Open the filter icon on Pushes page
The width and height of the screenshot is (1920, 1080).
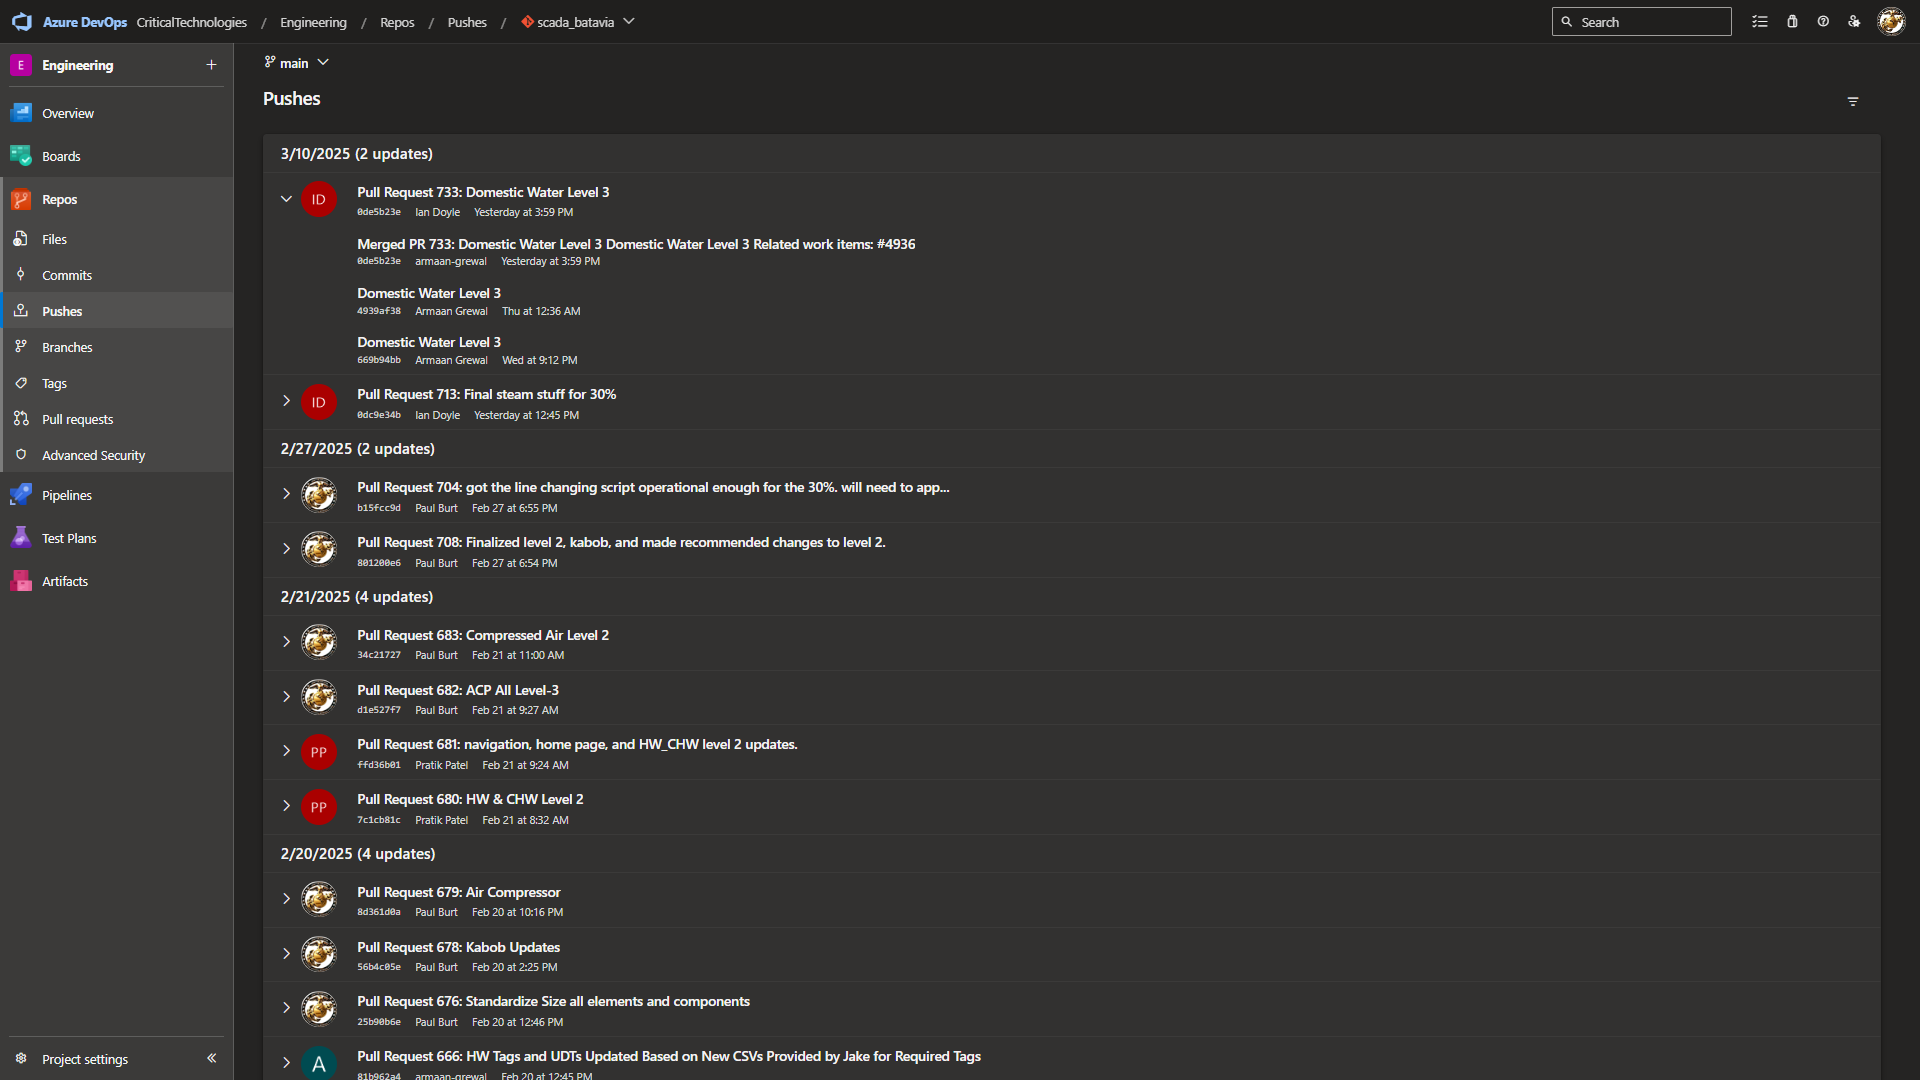coord(1853,101)
